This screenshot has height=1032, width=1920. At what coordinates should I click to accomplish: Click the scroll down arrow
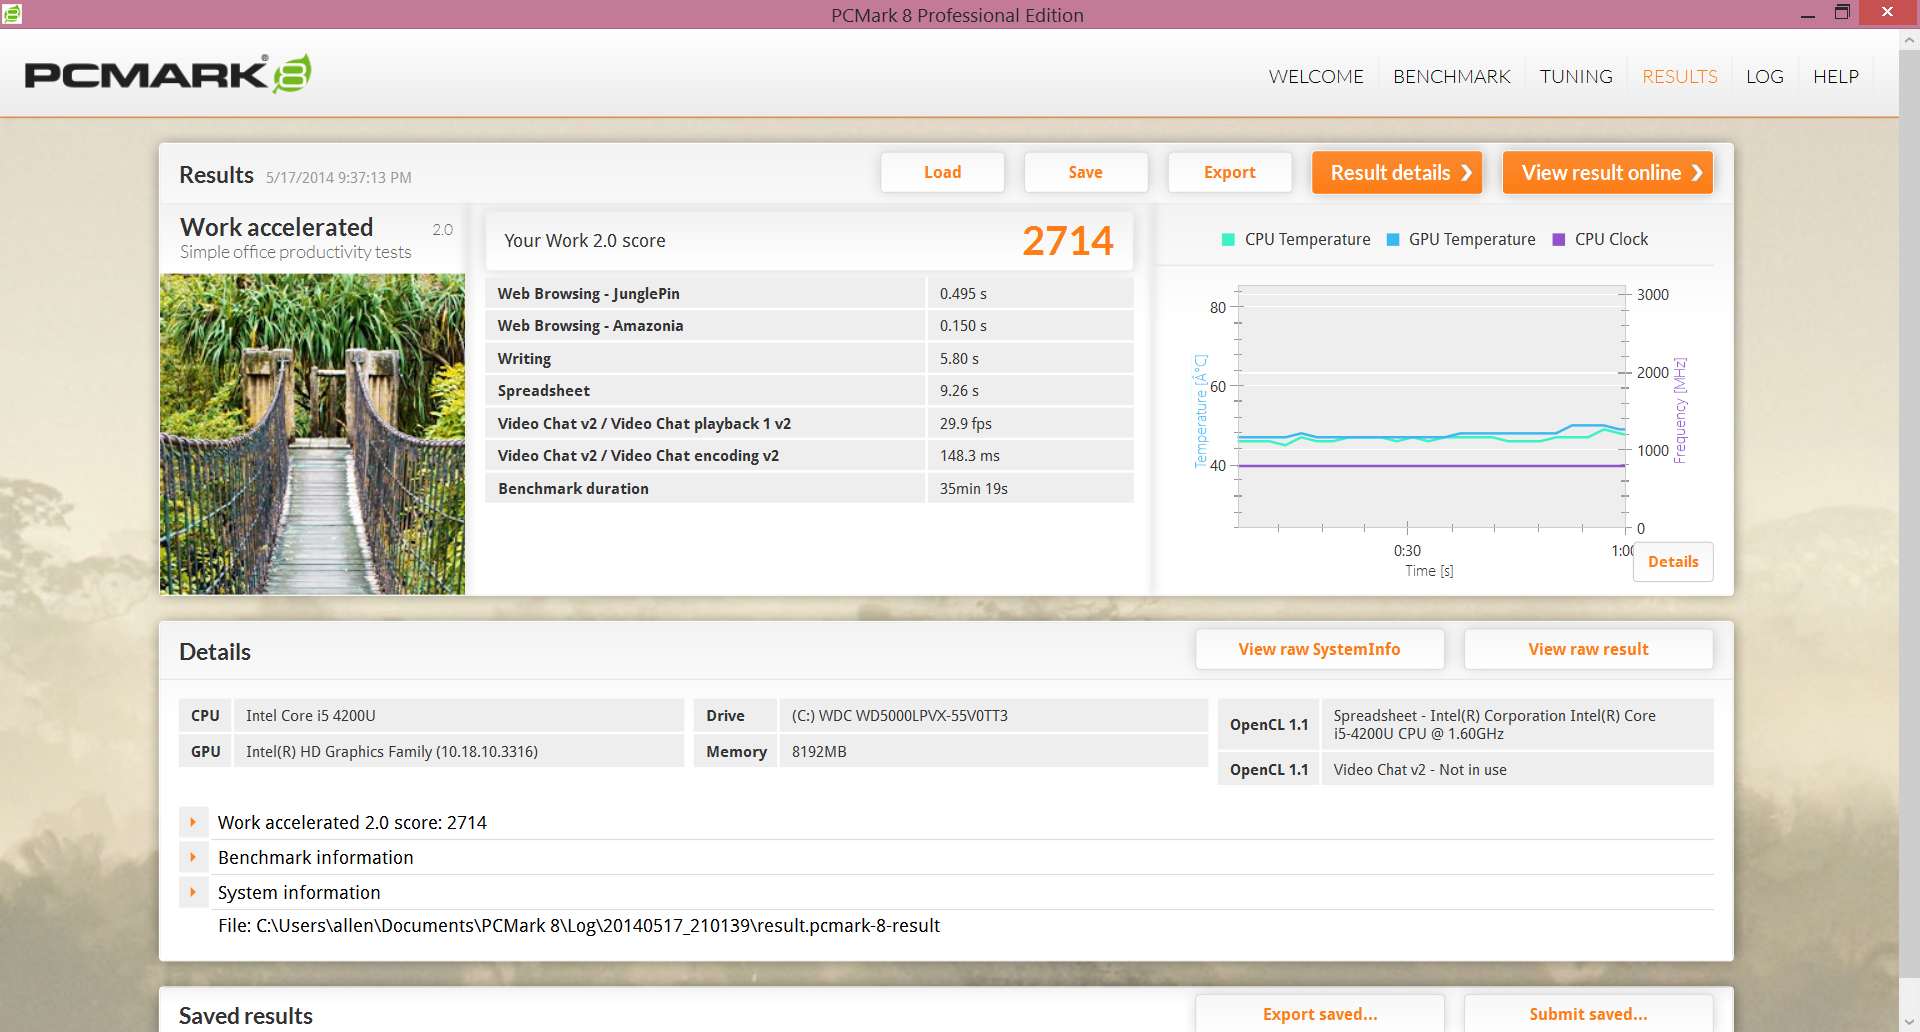click(1909, 1021)
